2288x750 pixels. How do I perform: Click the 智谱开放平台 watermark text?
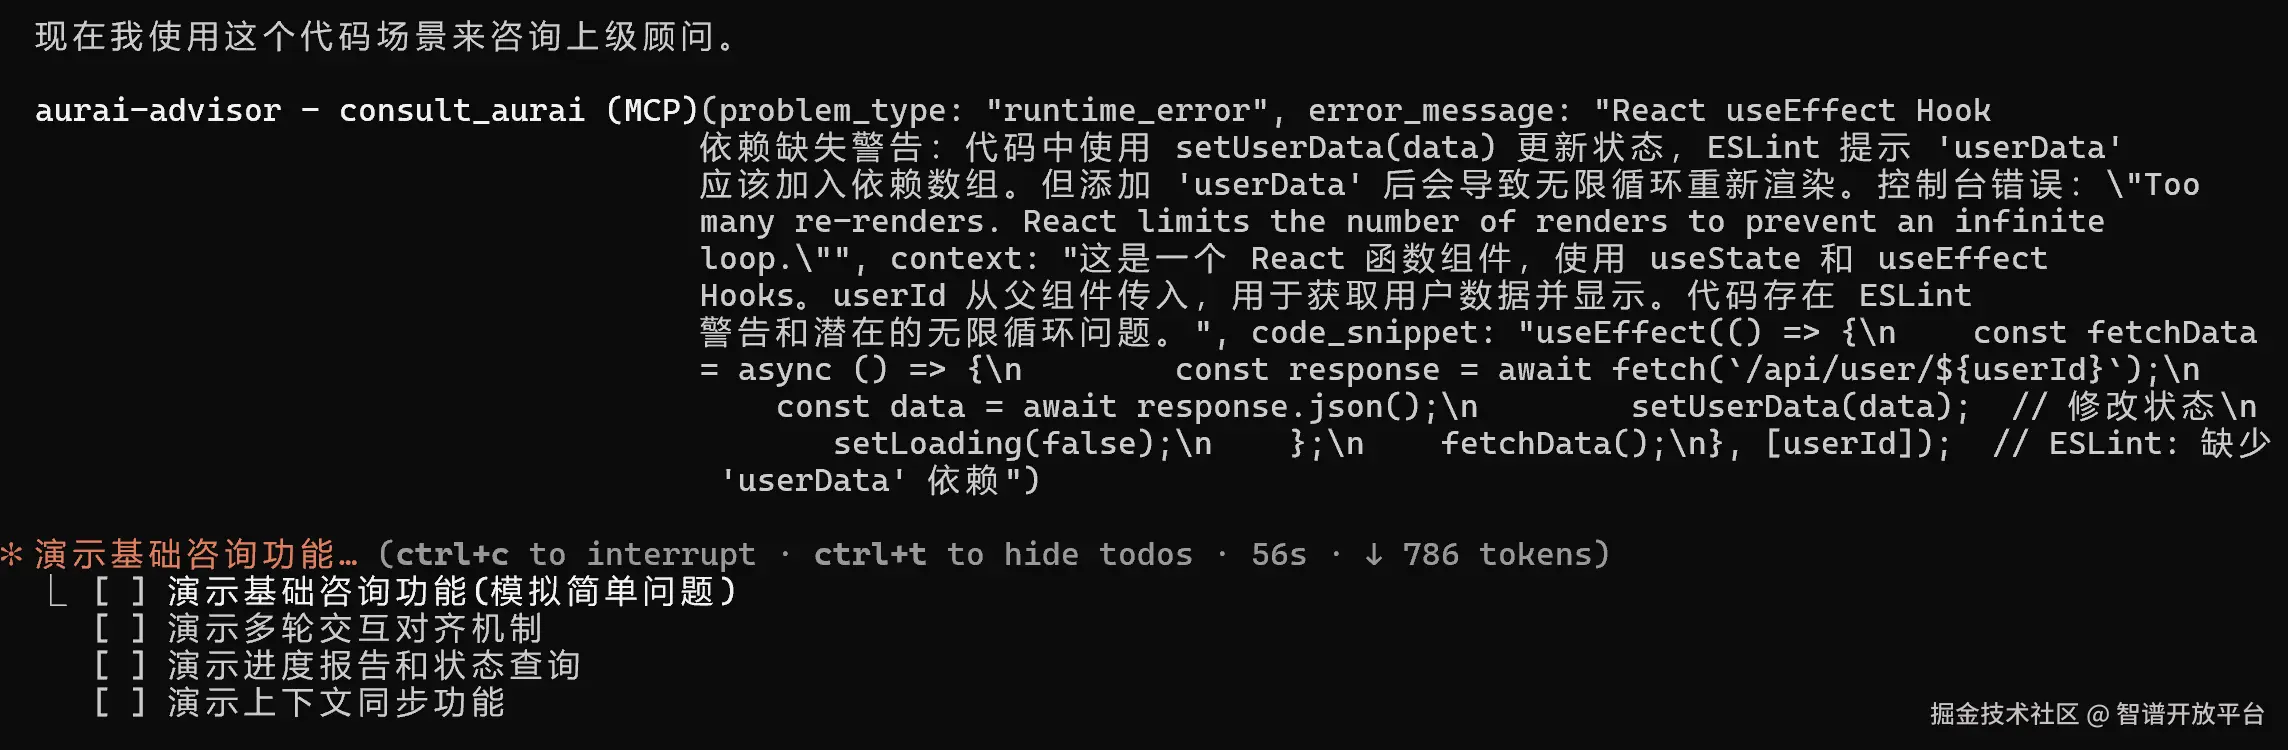point(2190,714)
